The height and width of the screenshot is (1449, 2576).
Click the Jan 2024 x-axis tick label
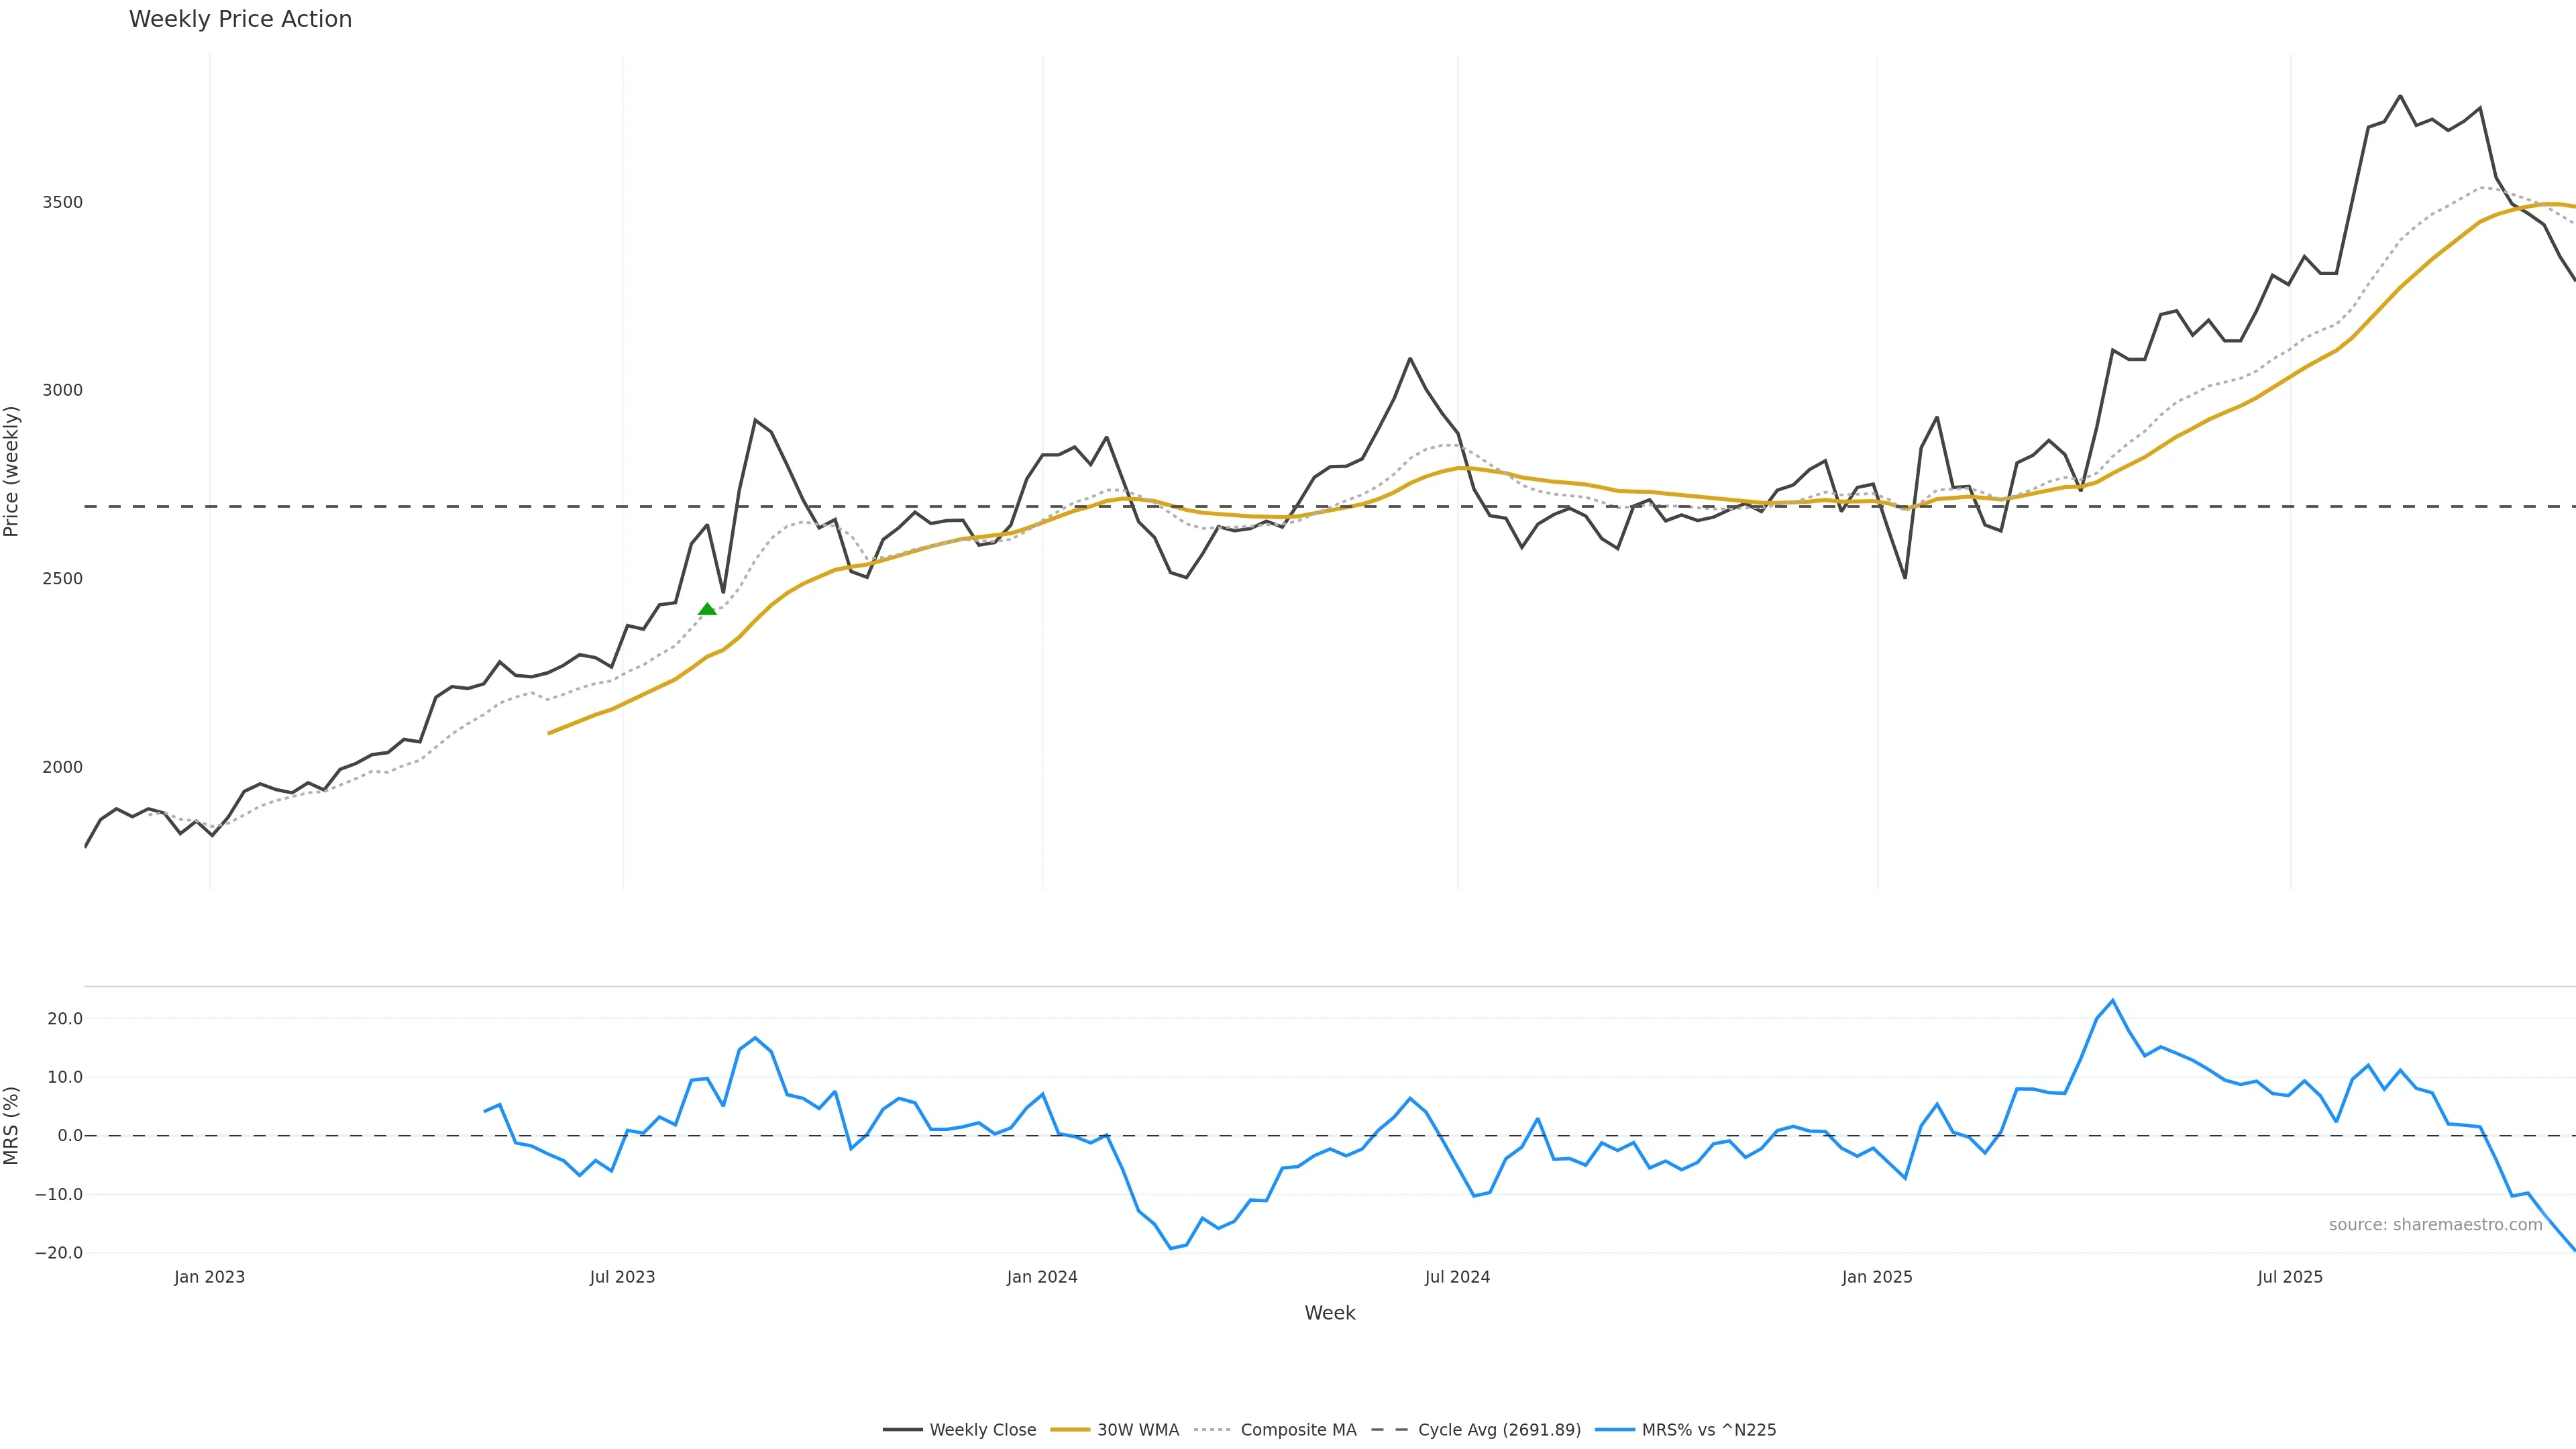(x=1042, y=1277)
